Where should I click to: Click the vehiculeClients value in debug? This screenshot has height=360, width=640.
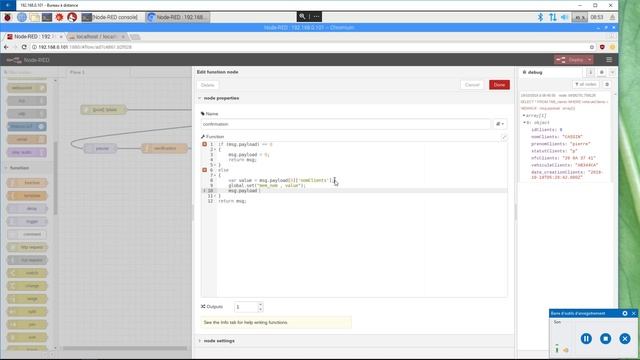click(x=587, y=165)
